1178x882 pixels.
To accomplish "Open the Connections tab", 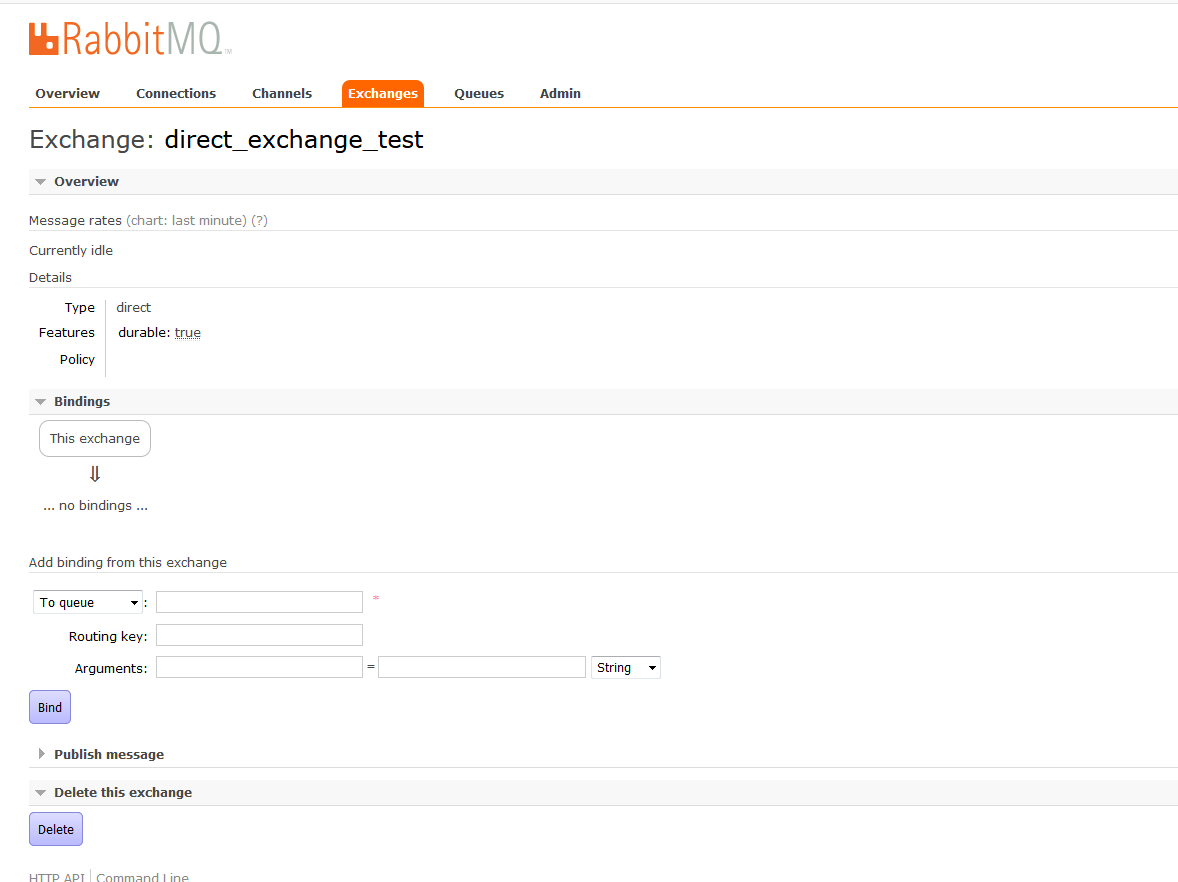I will [176, 93].
